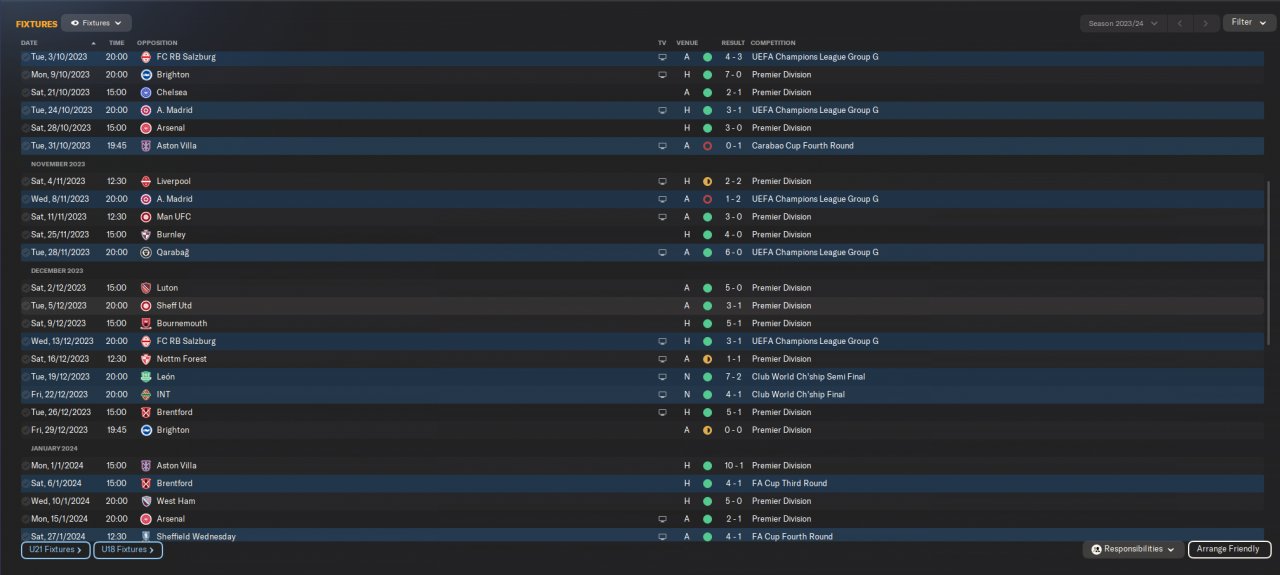Open the Fixtures view dropdown with eye icon
This screenshot has width=1280, height=575.
pos(96,22)
